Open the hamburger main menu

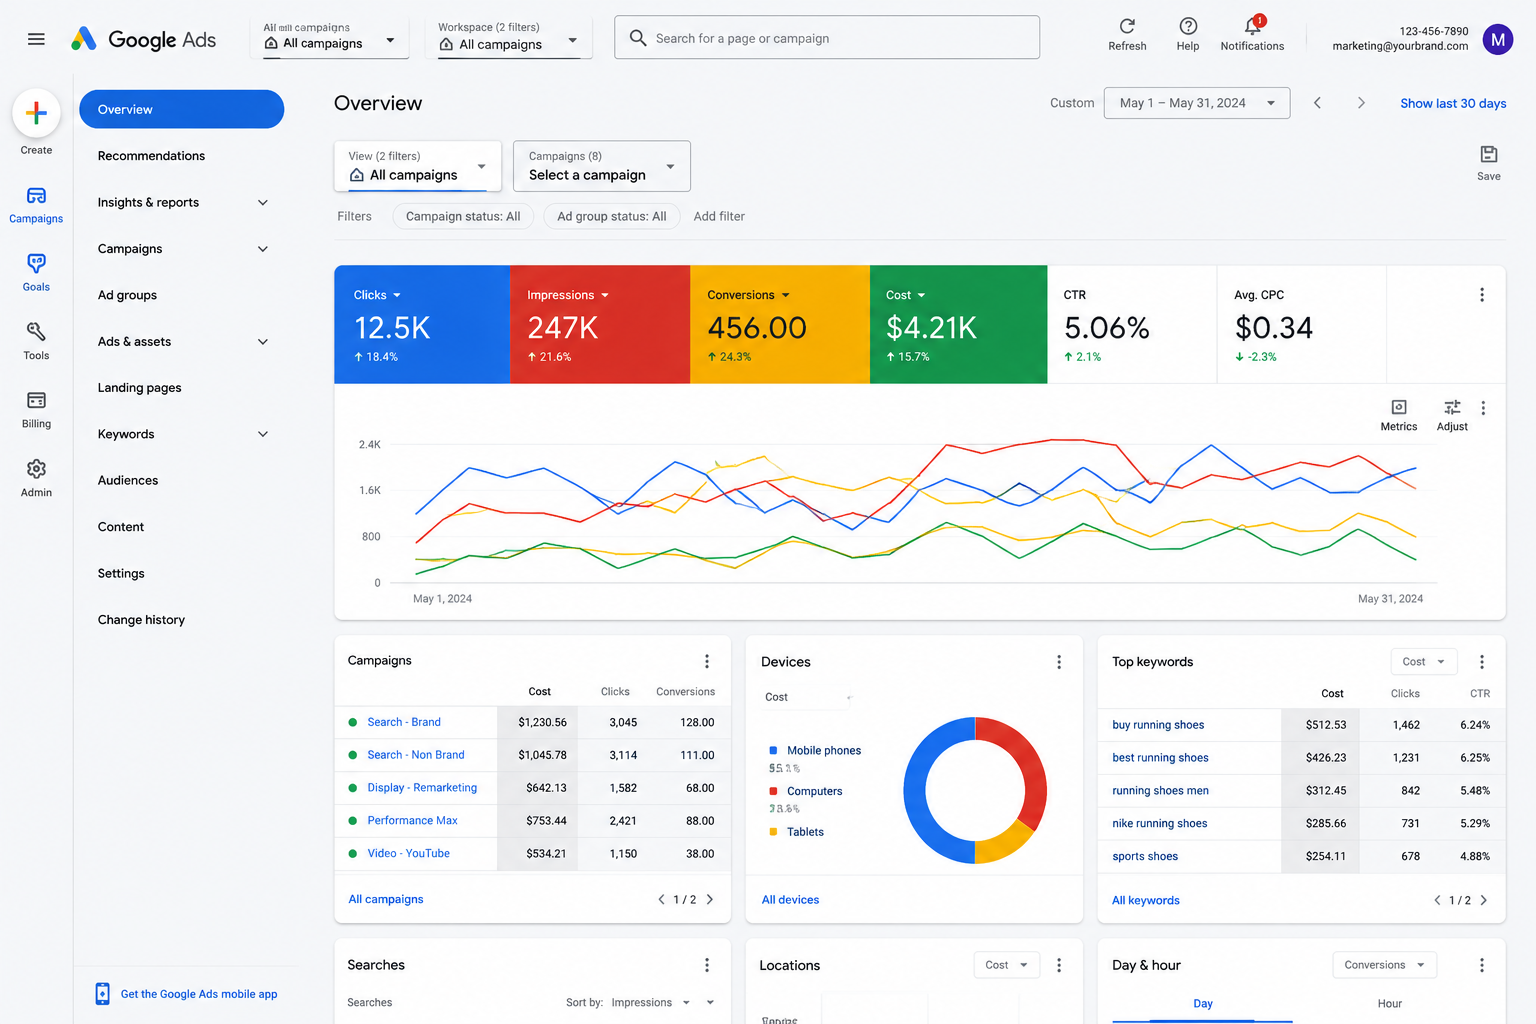pyautogui.click(x=36, y=39)
